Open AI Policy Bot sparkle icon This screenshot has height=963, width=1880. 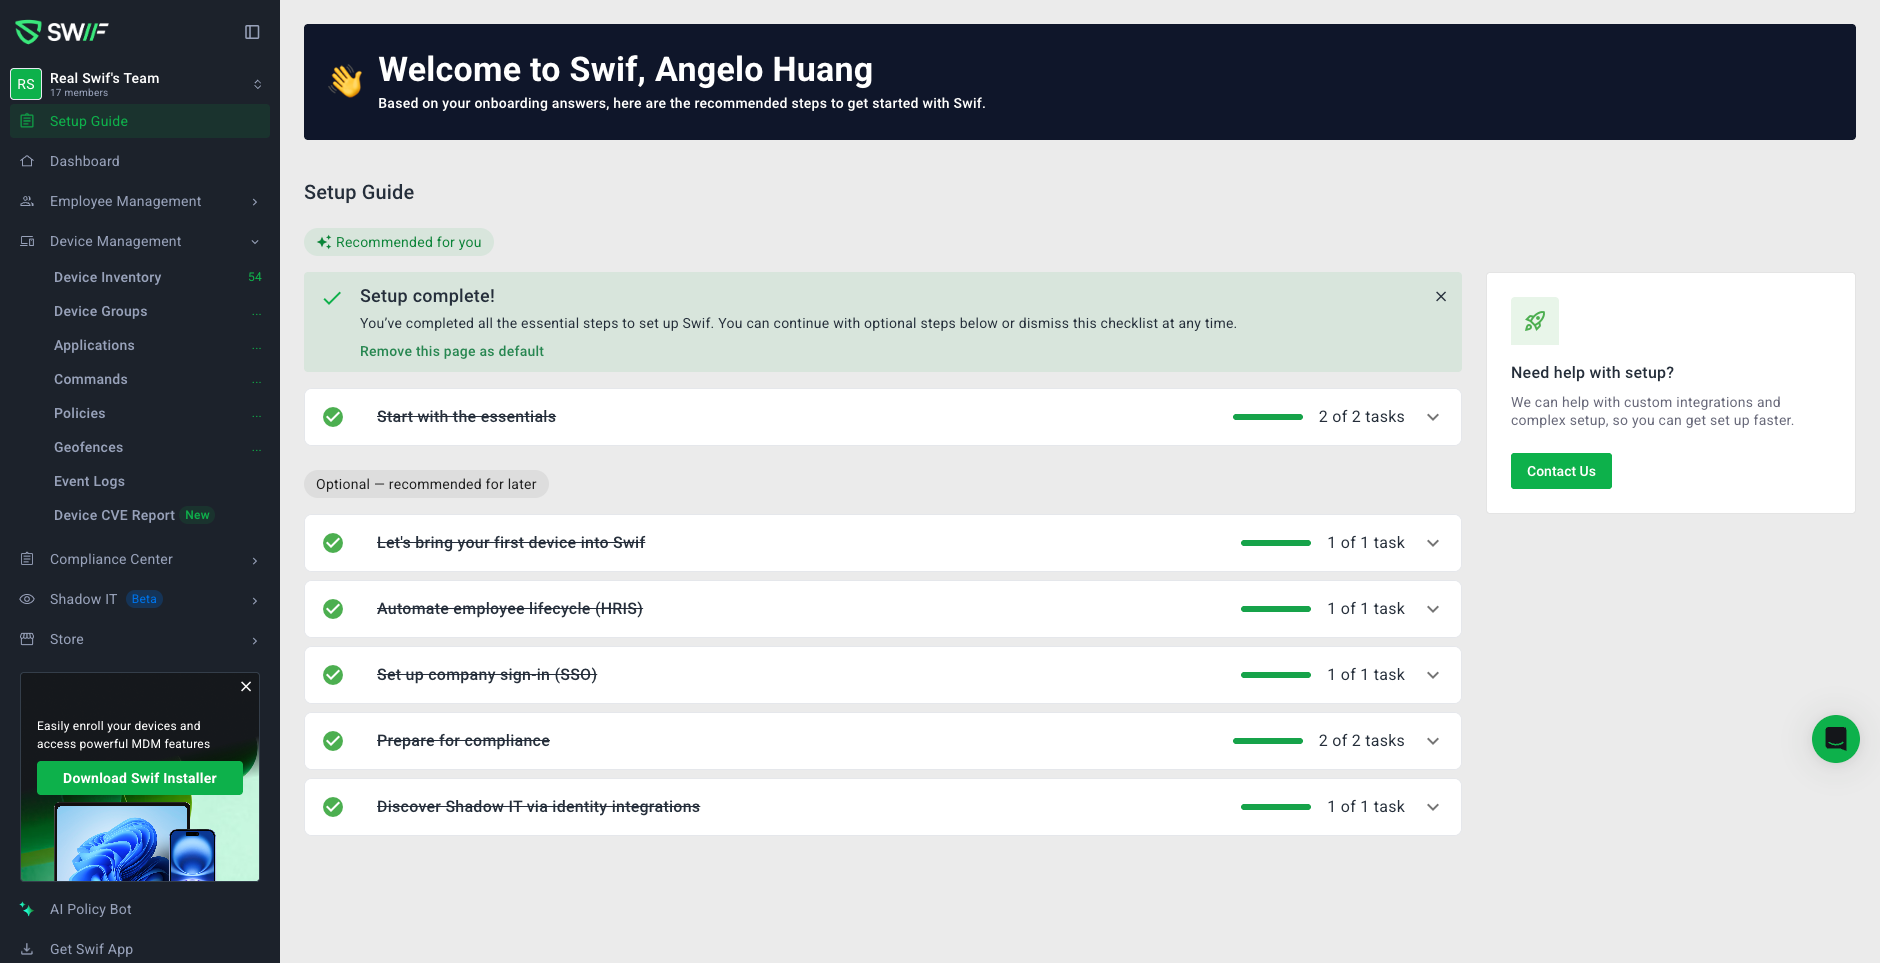pos(27,909)
